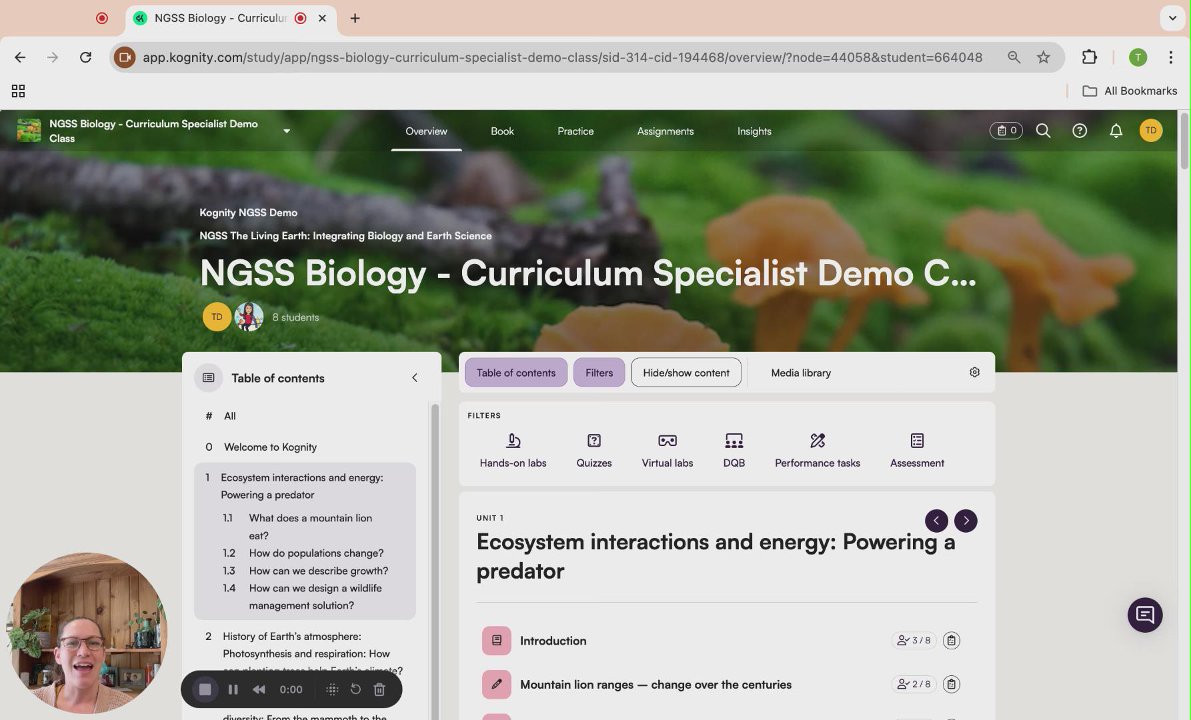Image resolution: width=1191 pixels, height=720 pixels.
Task: Collapse the Table of contents sidebar
Action: click(x=415, y=377)
